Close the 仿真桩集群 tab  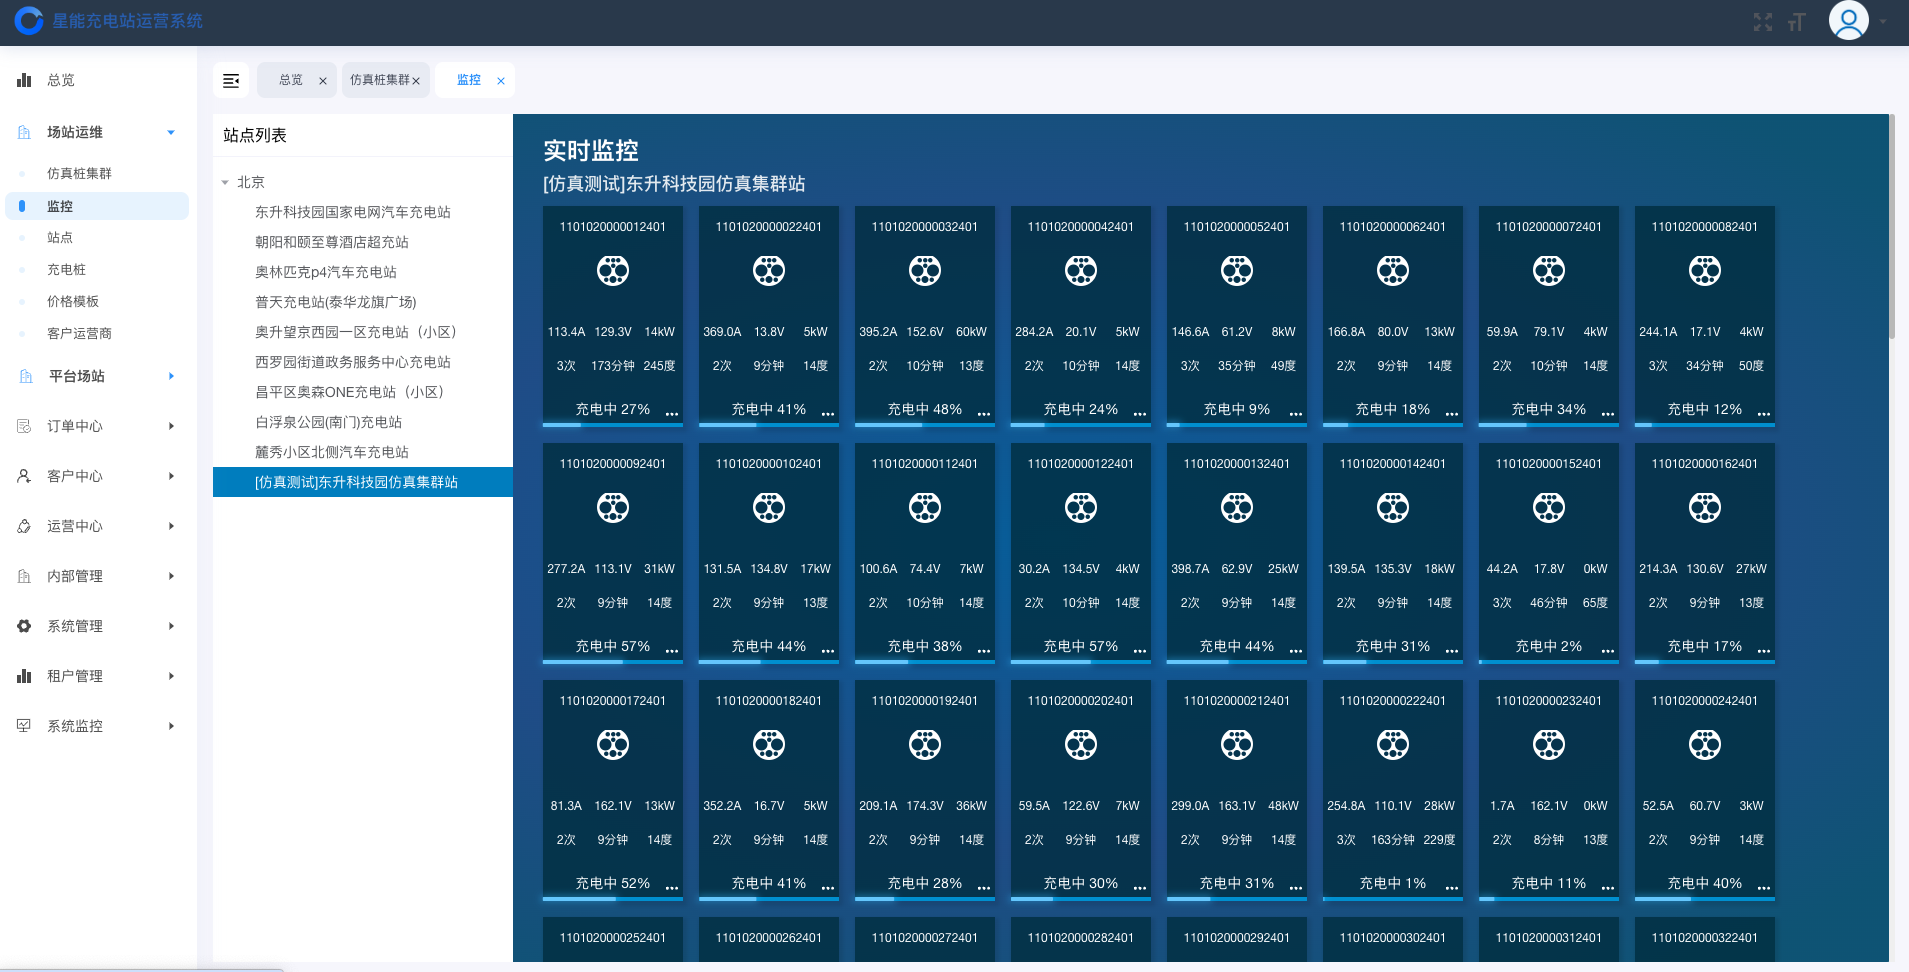(x=416, y=81)
